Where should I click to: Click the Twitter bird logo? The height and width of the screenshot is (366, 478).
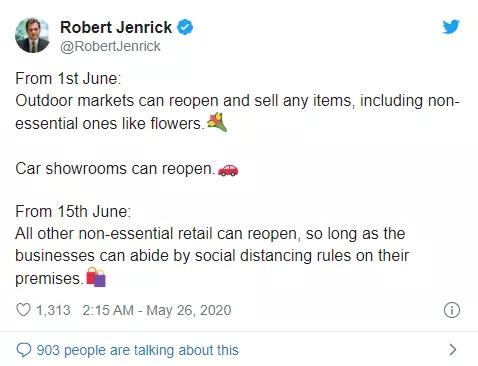(451, 27)
